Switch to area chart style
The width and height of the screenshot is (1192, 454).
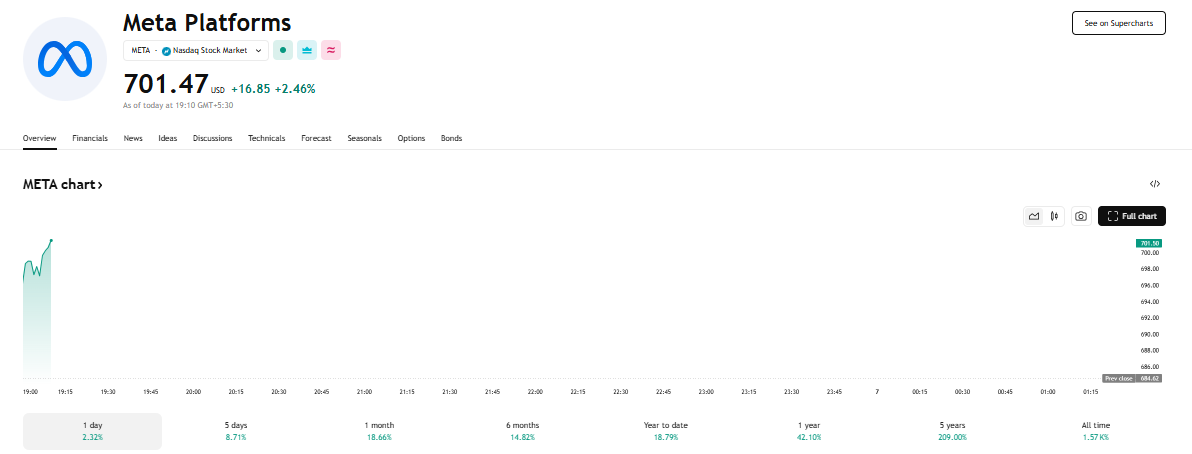(1034, 216)
